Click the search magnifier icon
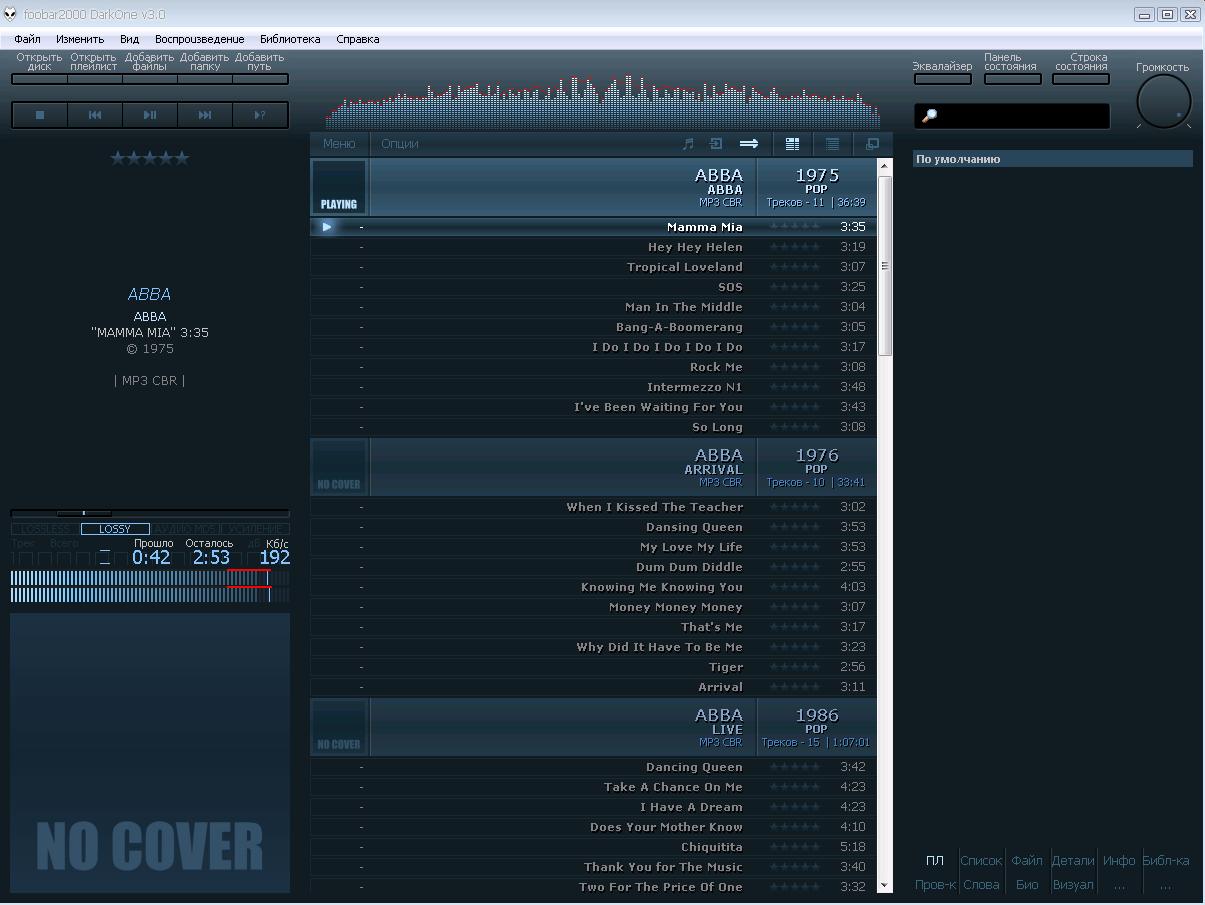The image size is (1205, 905). click(x=929, y=116)
